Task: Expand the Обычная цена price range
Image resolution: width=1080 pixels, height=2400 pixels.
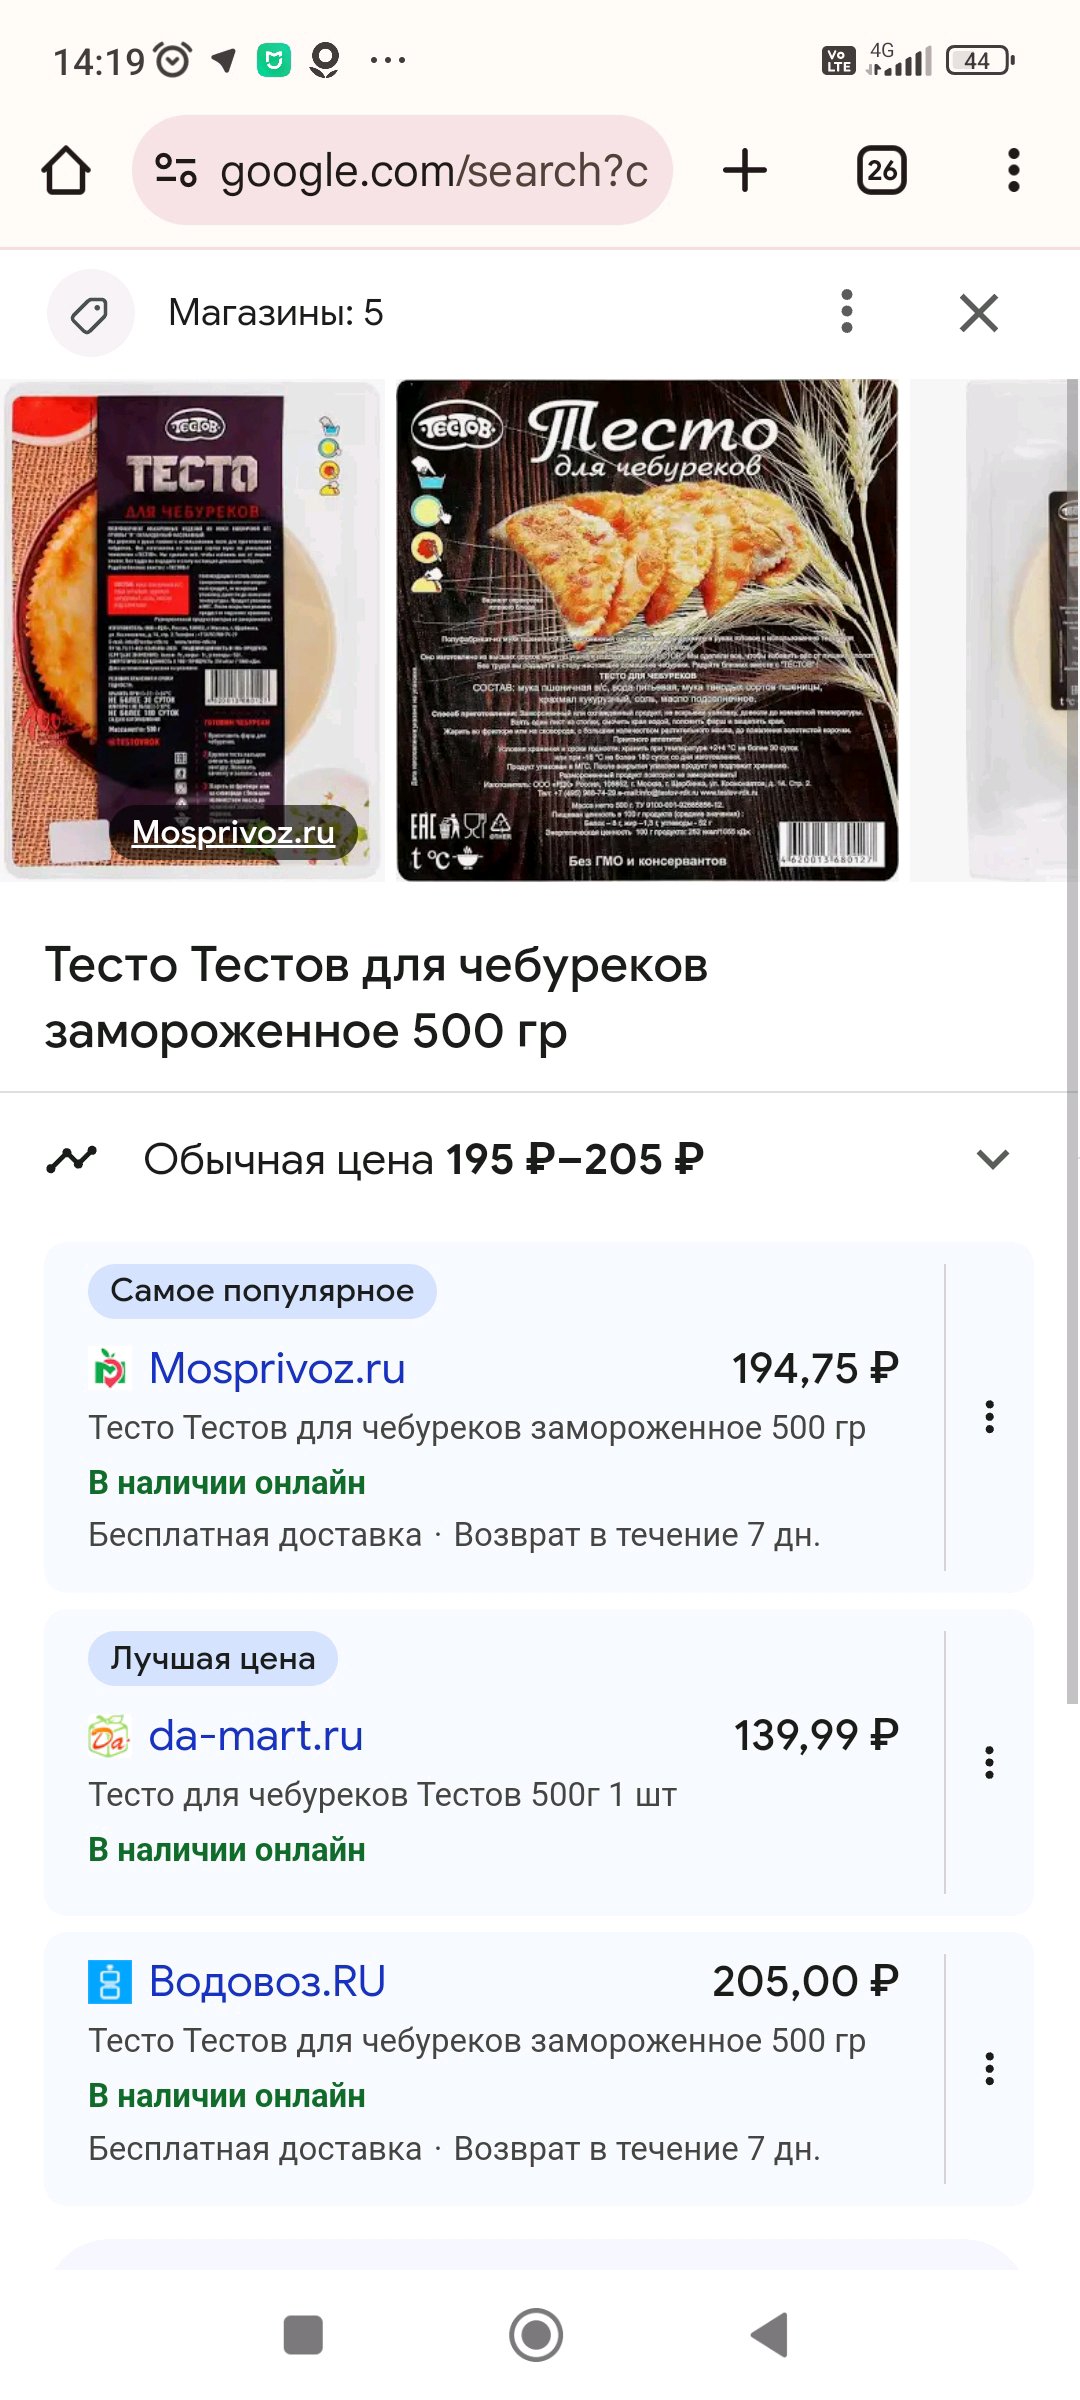Action: [992, 1160]
